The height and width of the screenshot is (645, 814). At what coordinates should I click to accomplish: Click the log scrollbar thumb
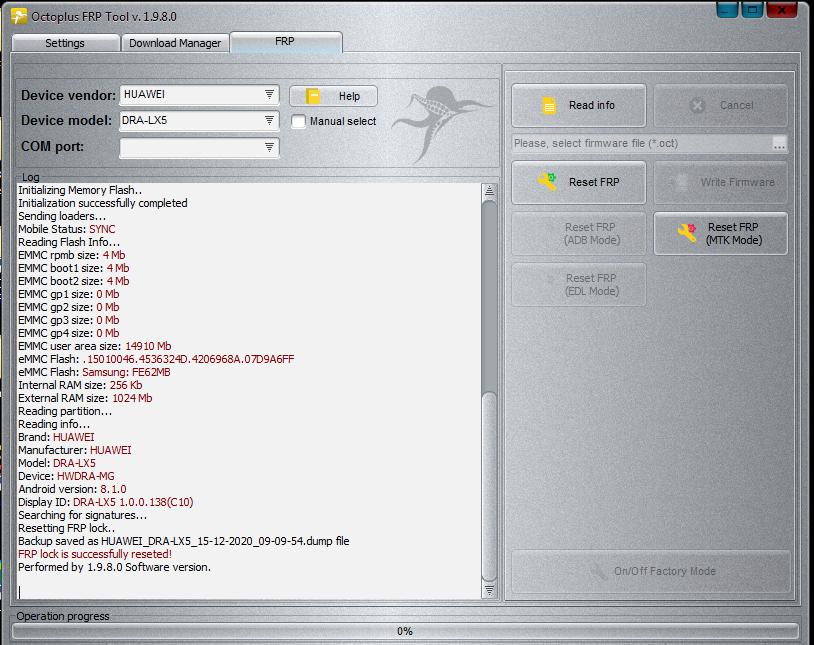click(489, 486)
